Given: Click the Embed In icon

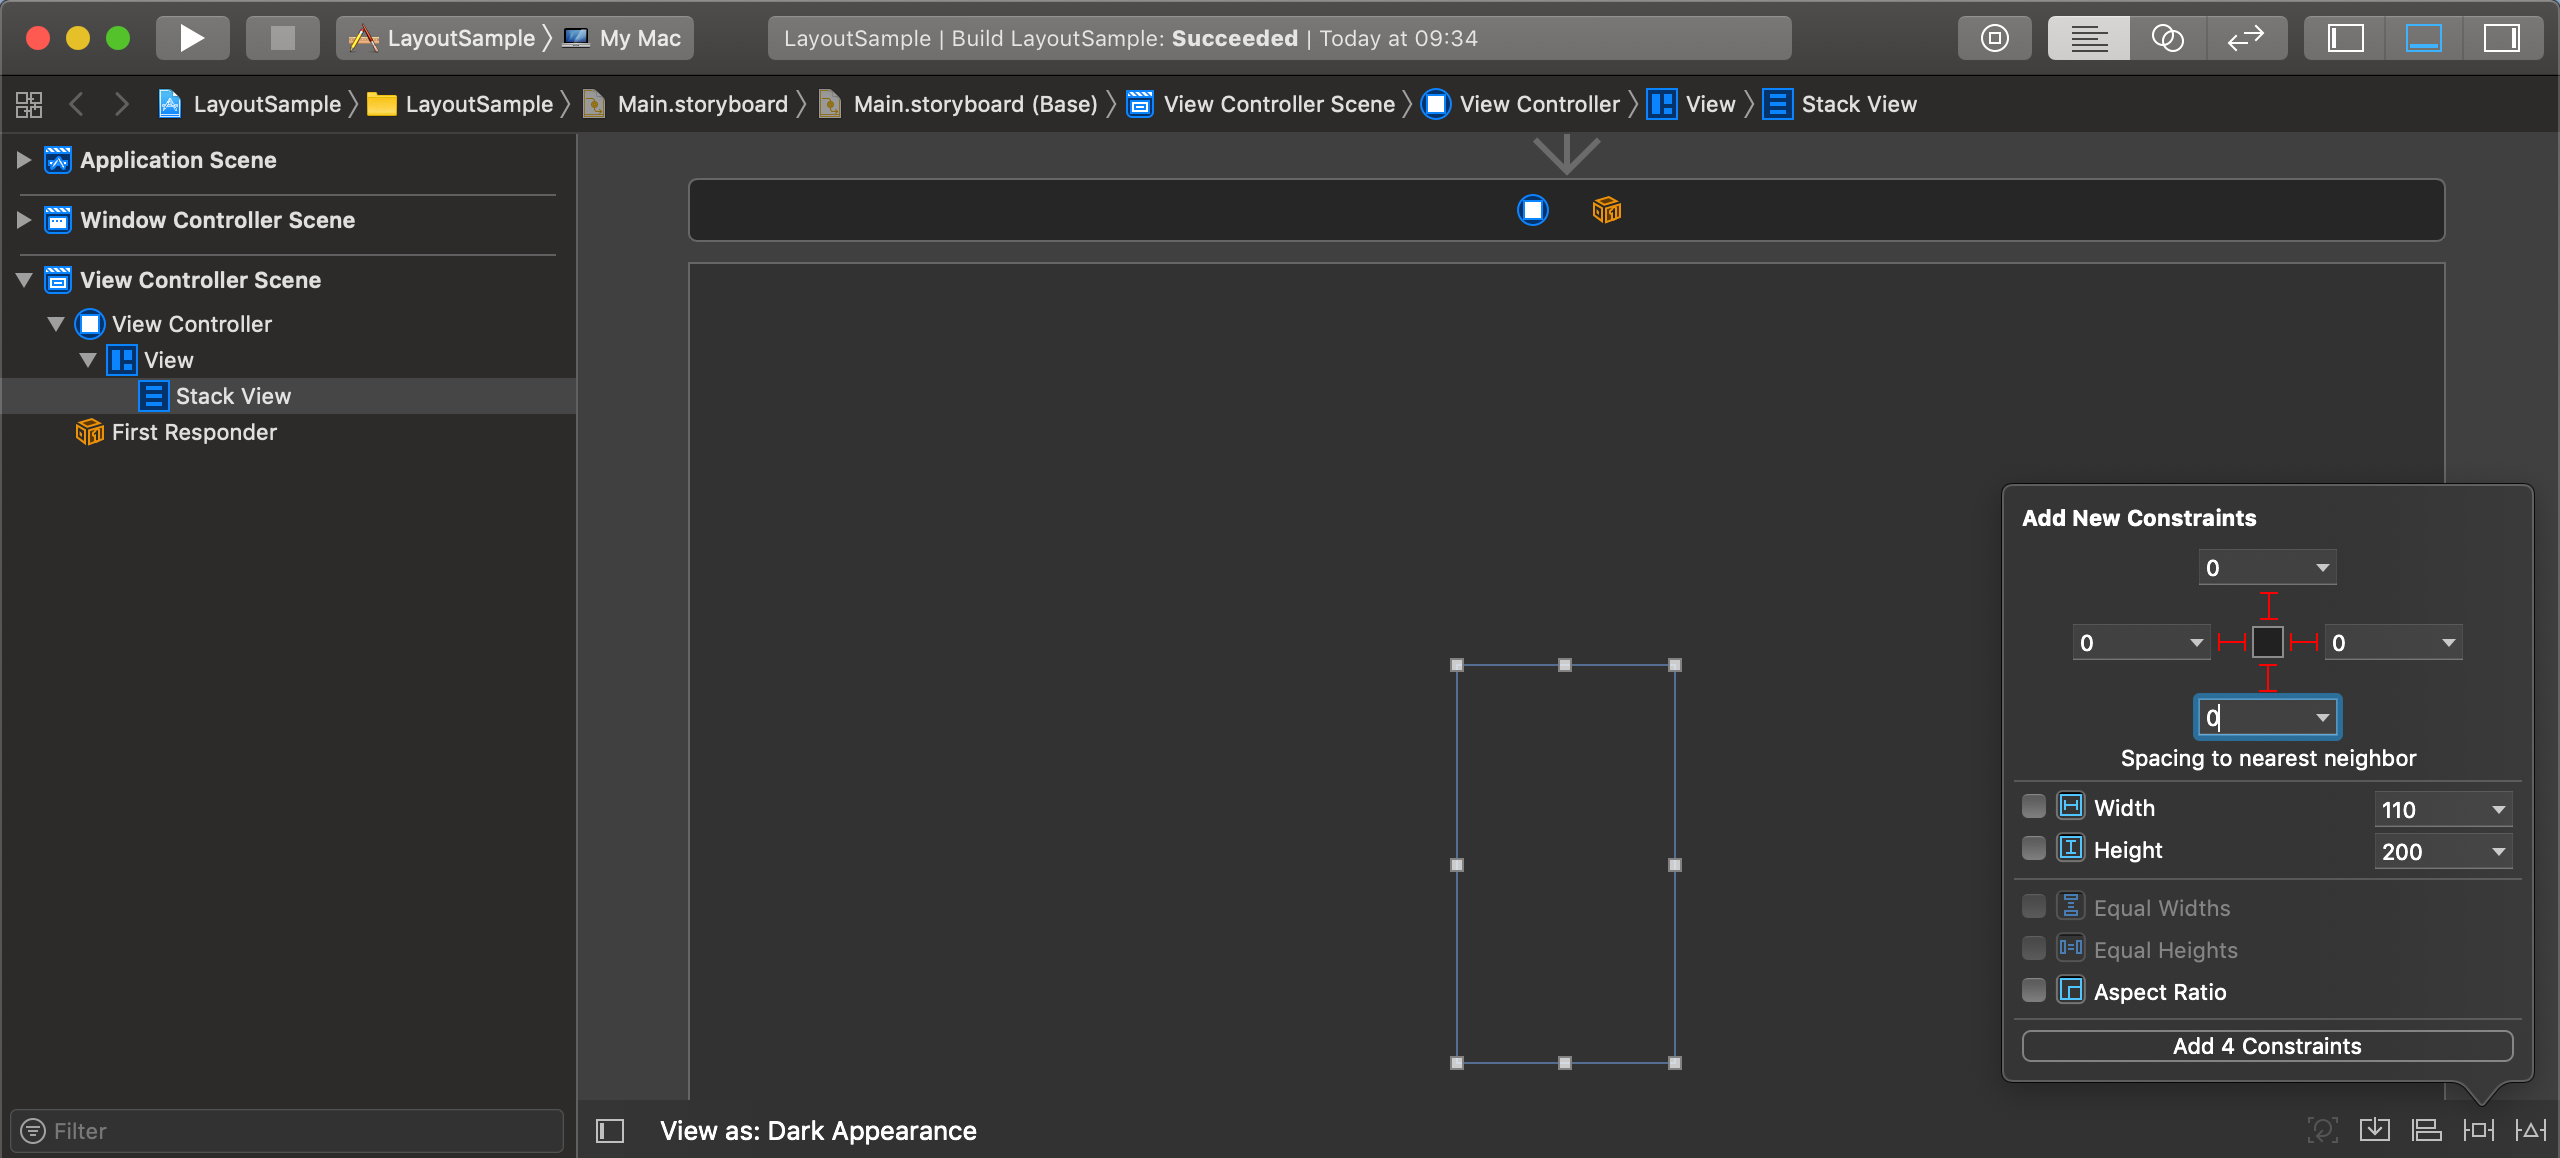Looking at the screenshot, I should (2376, 1130).
